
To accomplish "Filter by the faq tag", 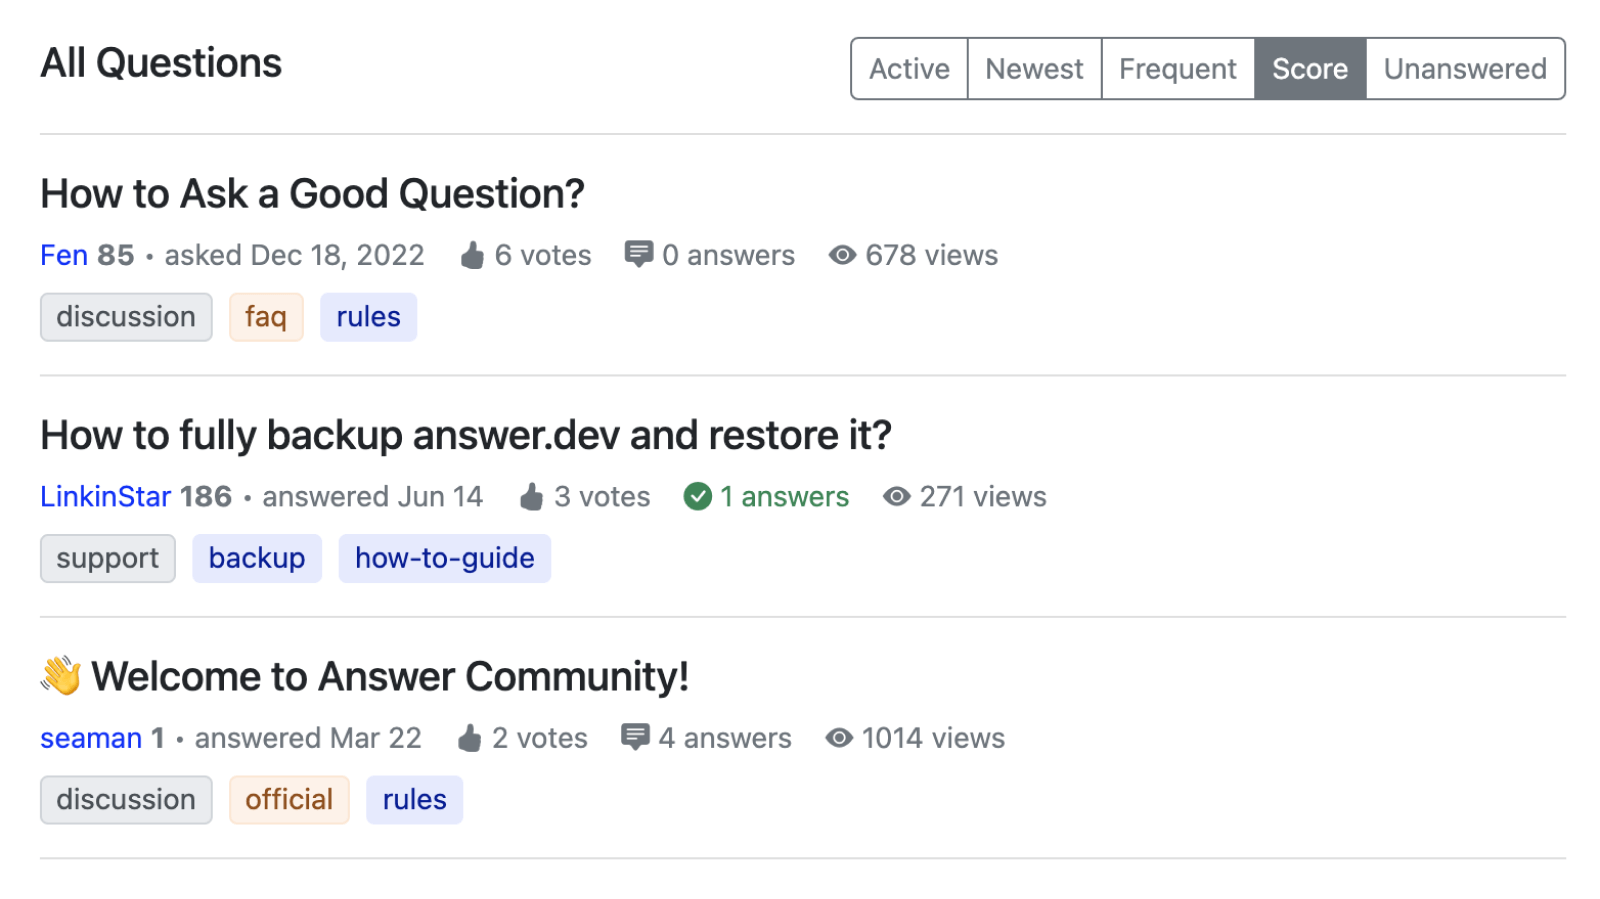I will 266,317.
